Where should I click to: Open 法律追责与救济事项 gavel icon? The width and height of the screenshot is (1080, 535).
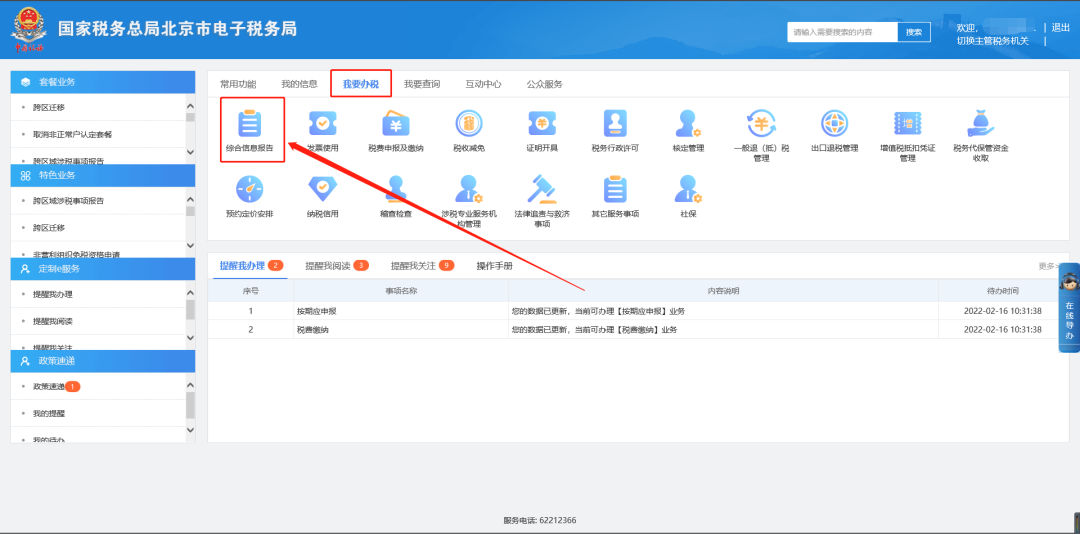coord(542,189)
